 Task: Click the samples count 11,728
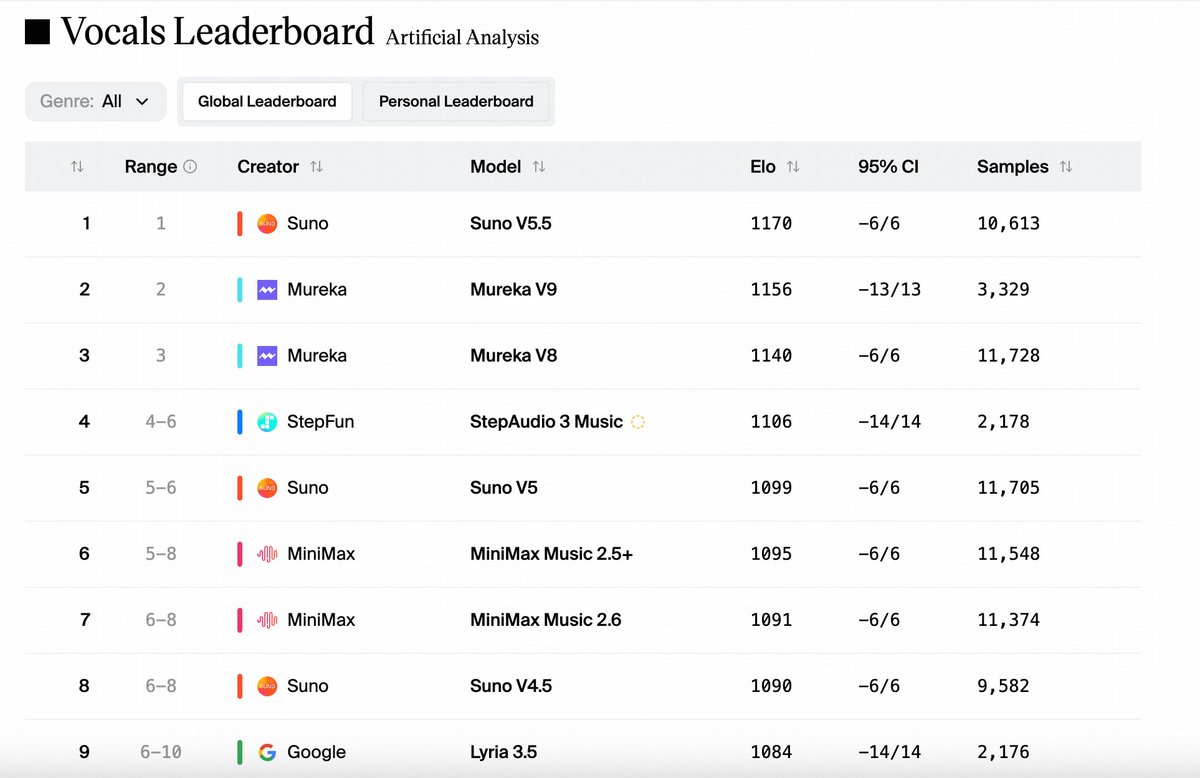(x=1008, y=355)
